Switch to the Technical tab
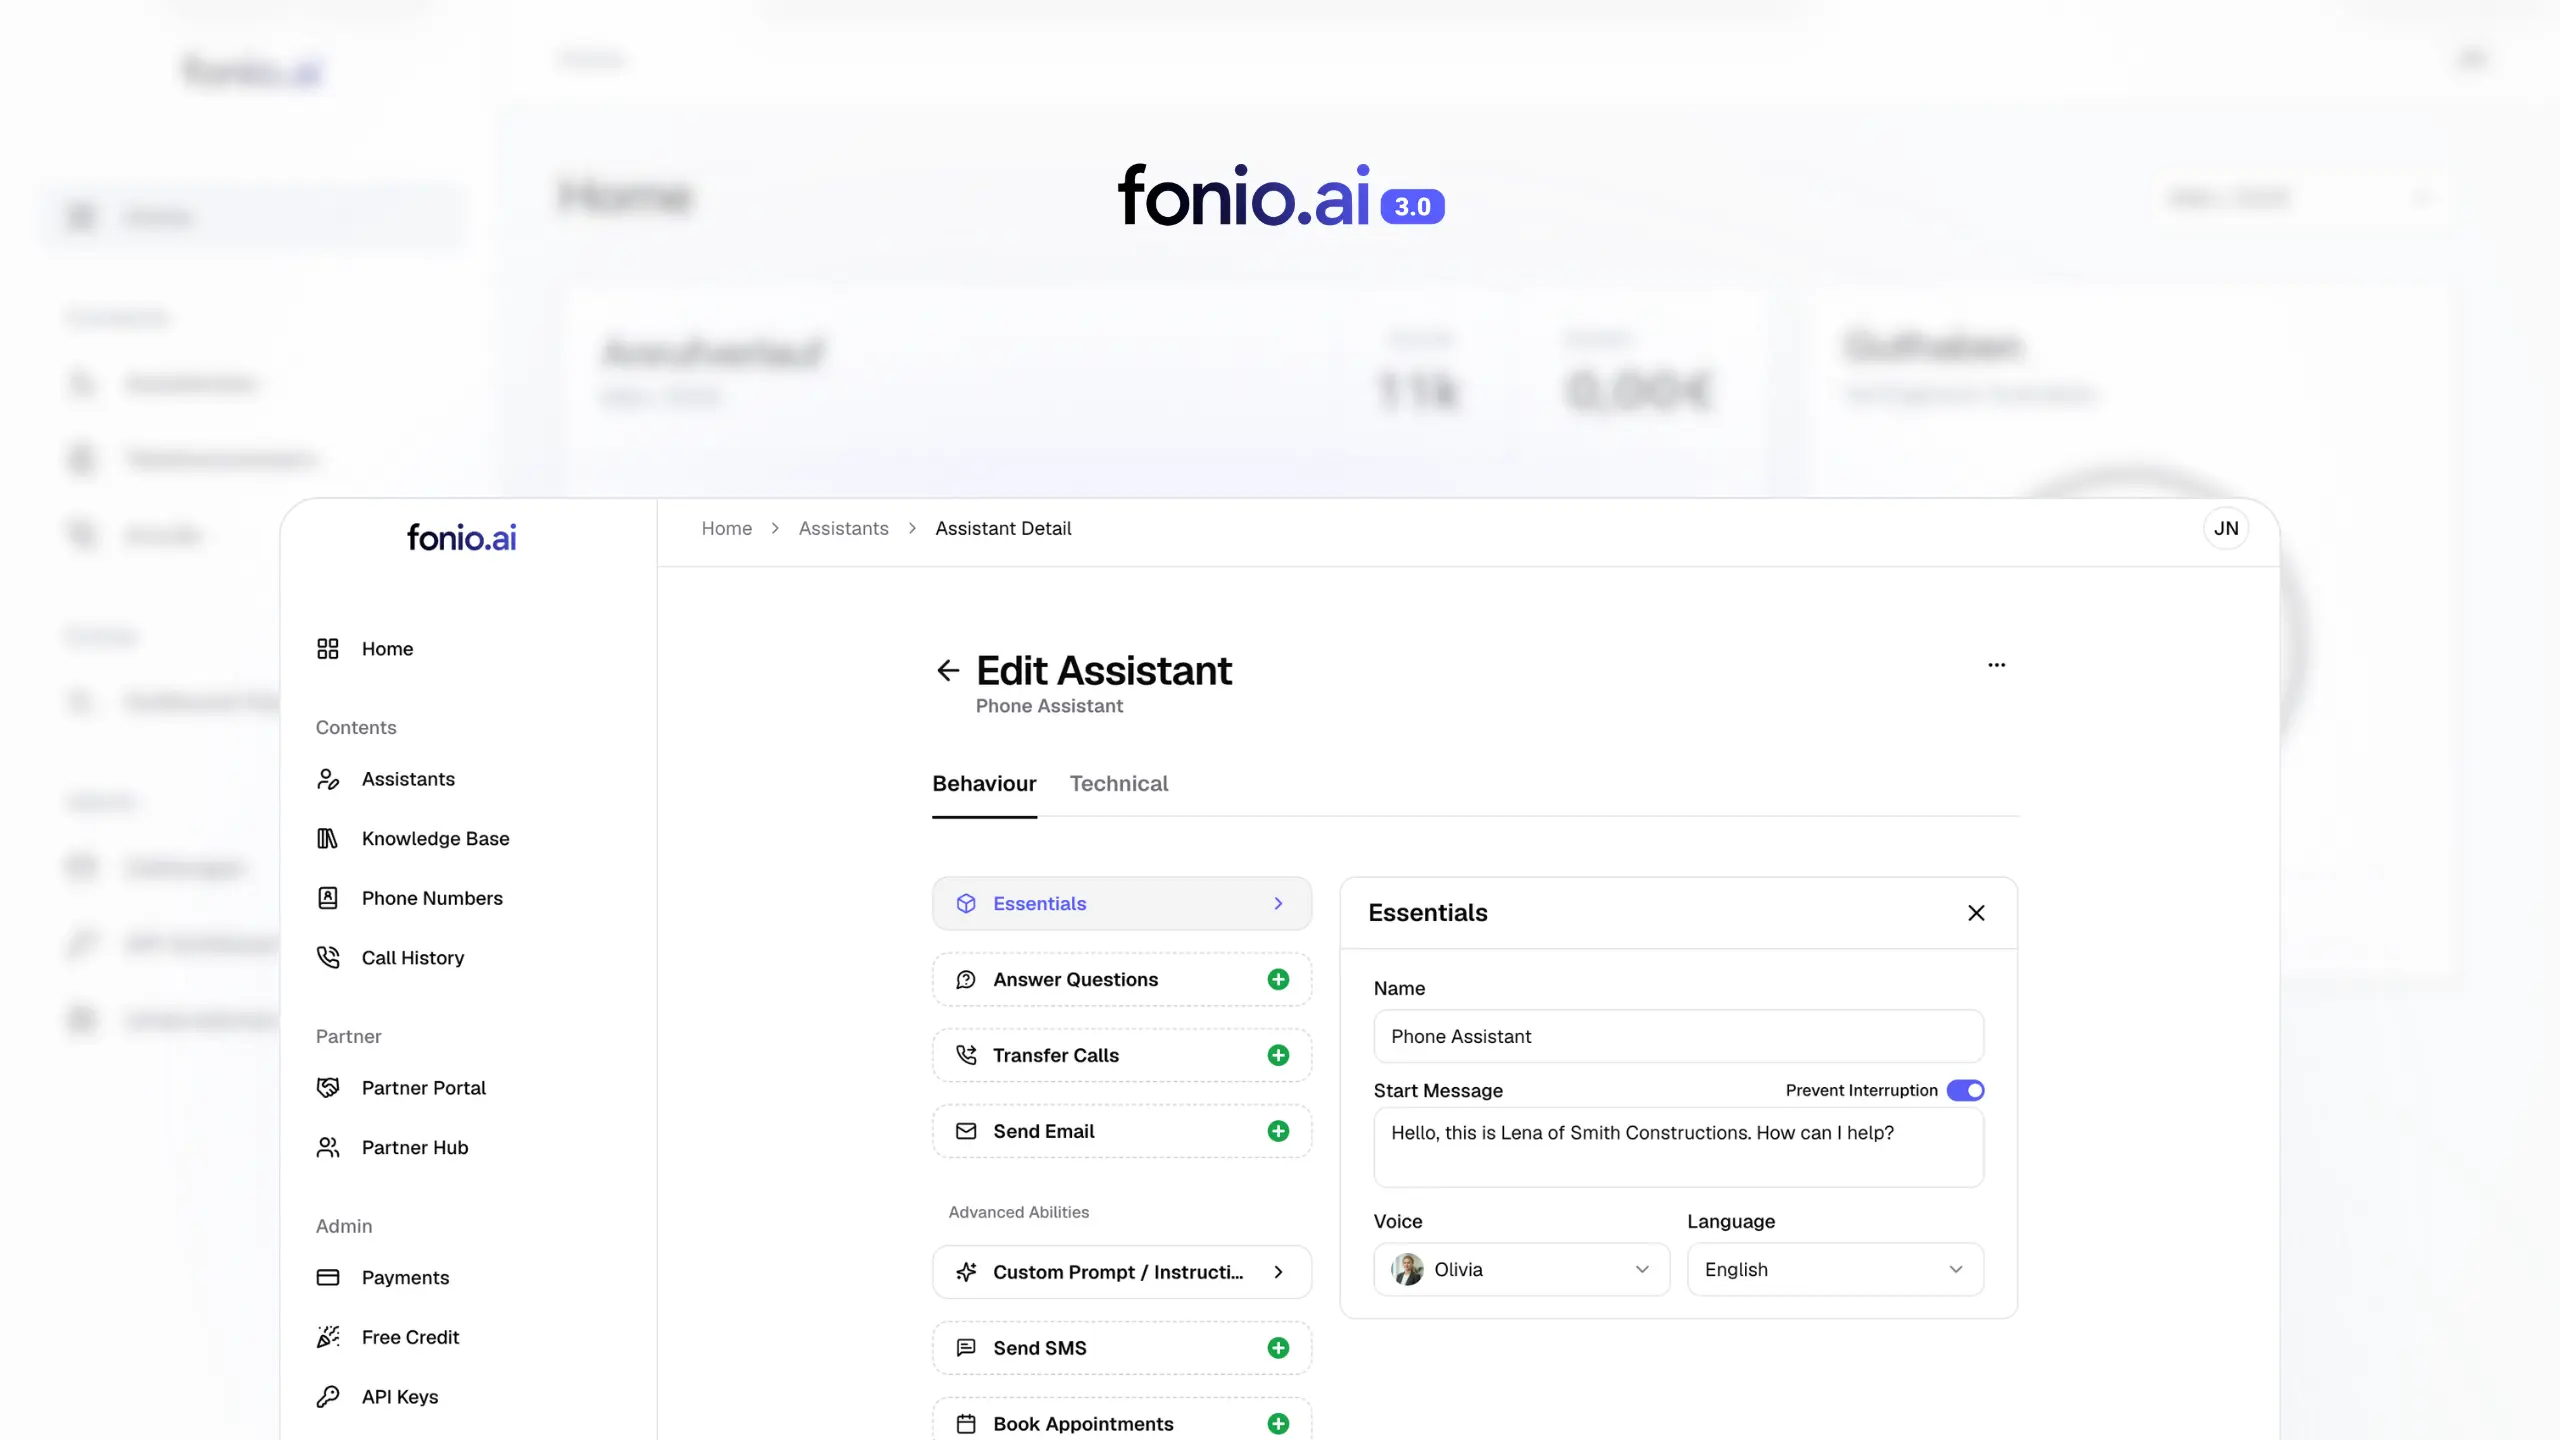The image size is (2560, 1440). 1118,784
